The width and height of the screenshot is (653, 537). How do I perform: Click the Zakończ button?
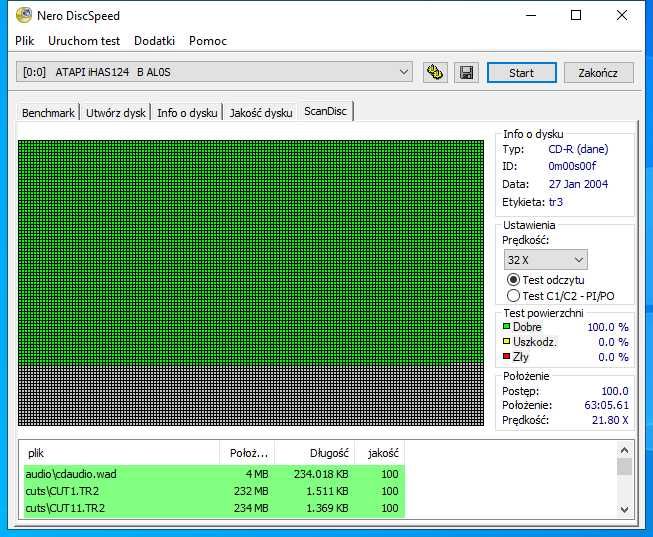click(598, 73)
